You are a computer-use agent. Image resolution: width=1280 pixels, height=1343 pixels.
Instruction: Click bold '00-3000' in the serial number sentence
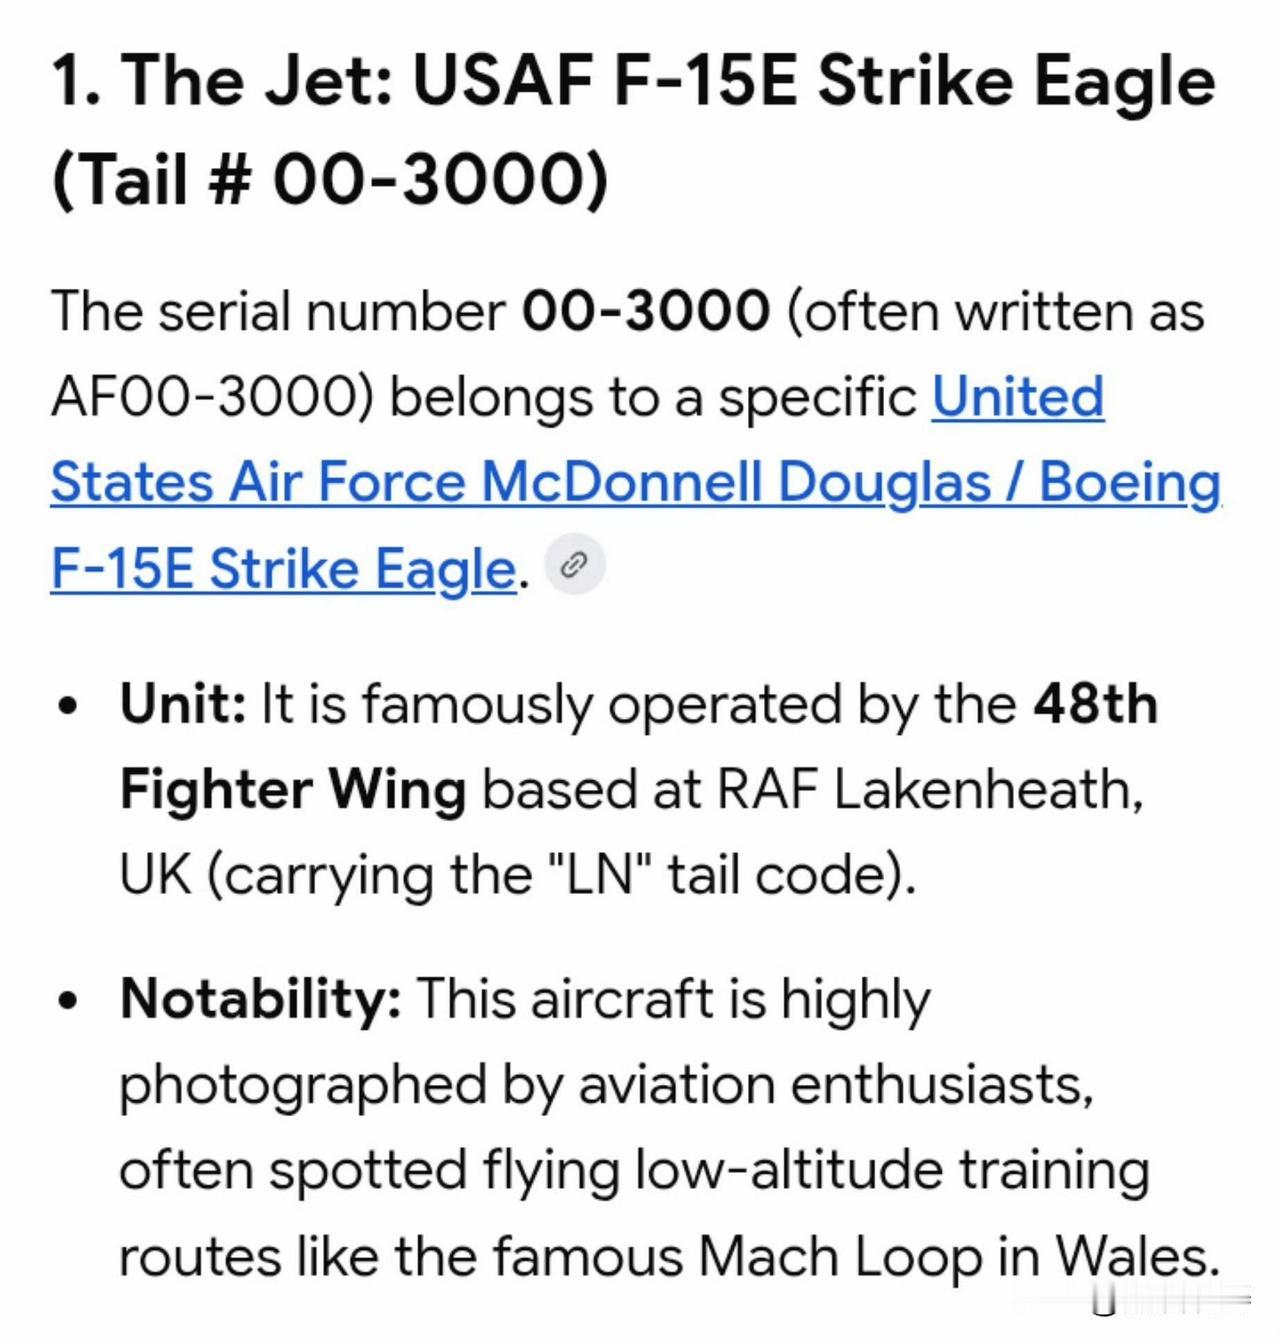click(x=646, y=311)
